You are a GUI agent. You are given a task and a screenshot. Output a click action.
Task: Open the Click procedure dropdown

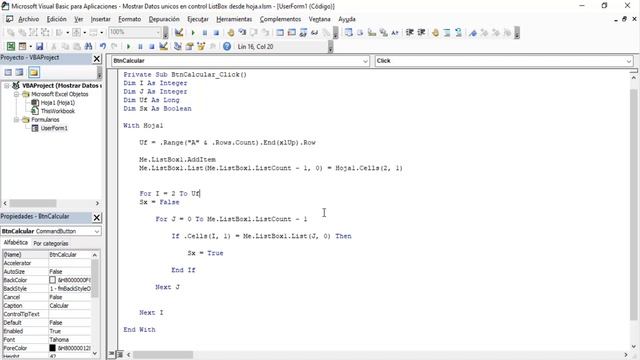coord(629,61)
